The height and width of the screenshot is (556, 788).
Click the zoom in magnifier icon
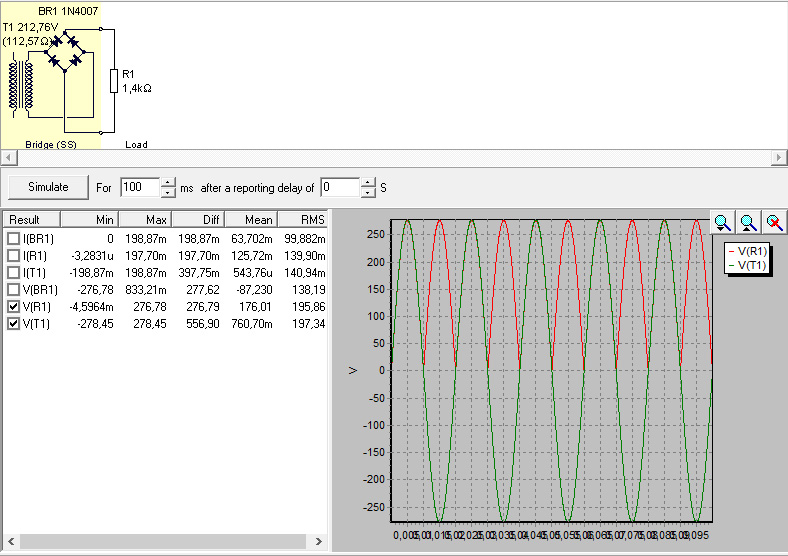click(722, 223)
